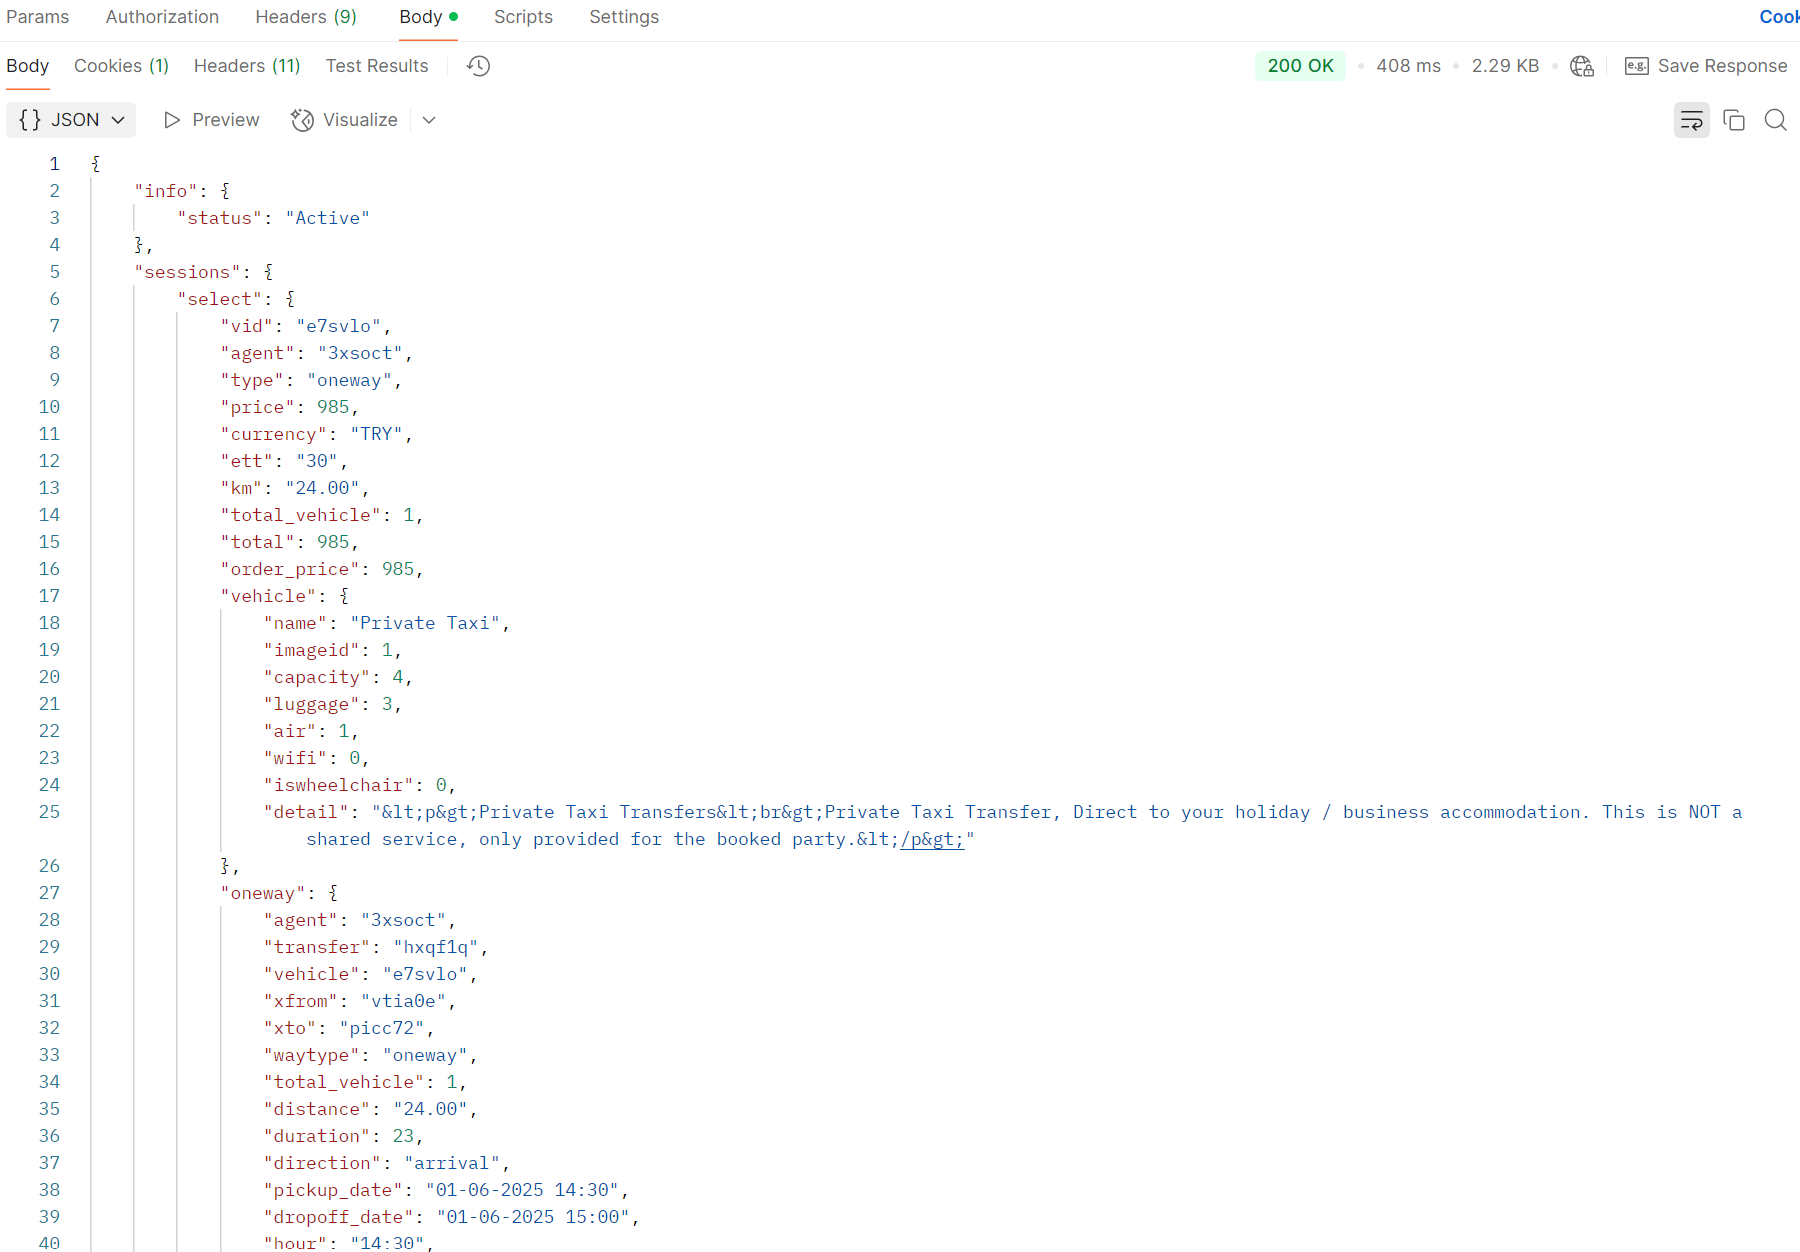The image size is (1800, 1252).
Task: Open the request Settings tab
Action: [x=624, y=17]
